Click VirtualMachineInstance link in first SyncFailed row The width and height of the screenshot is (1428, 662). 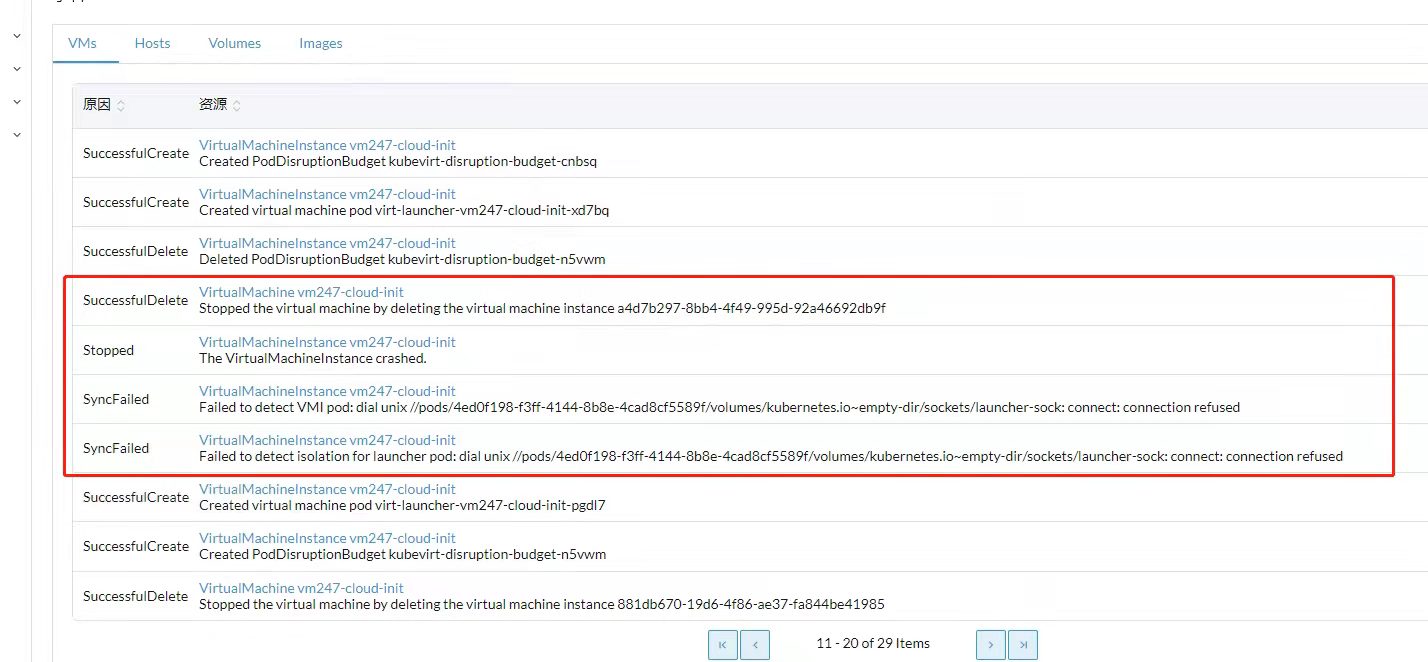tap(327, 390)
